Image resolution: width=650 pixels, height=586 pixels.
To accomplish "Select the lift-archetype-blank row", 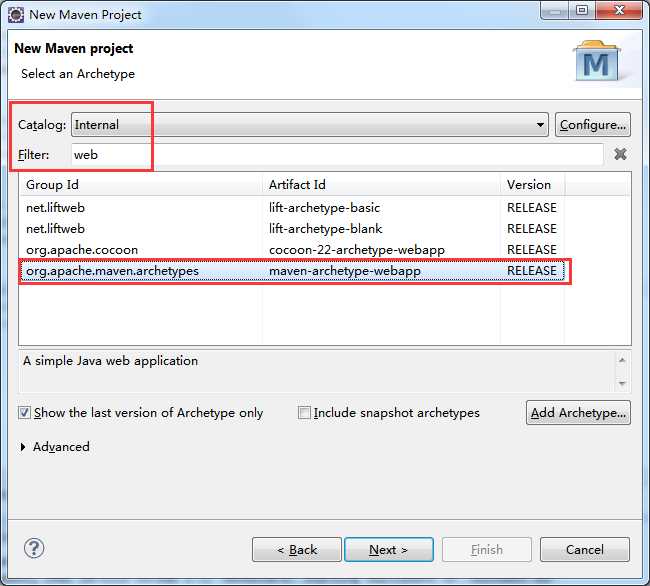I will pyautogui.click(x=292, y=229).
